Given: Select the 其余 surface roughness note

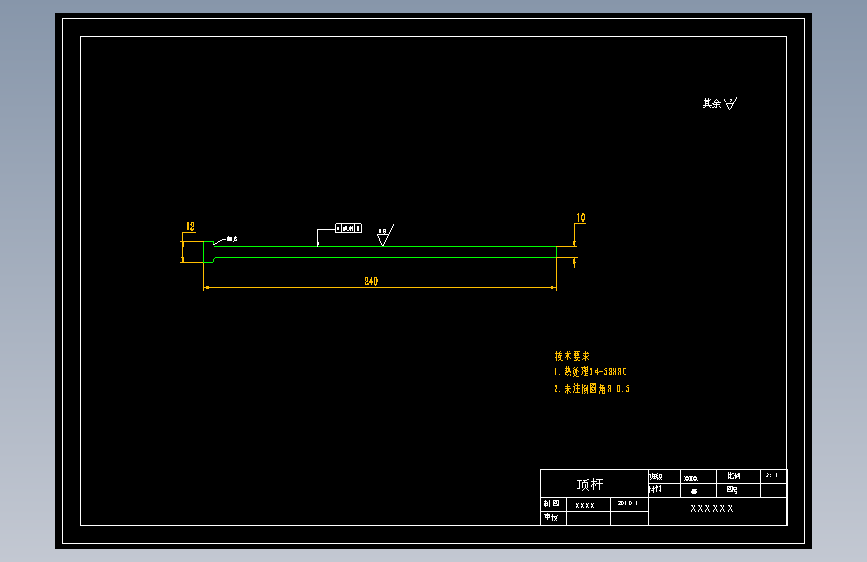Looking at the screenshot, I should pos(720,103).
